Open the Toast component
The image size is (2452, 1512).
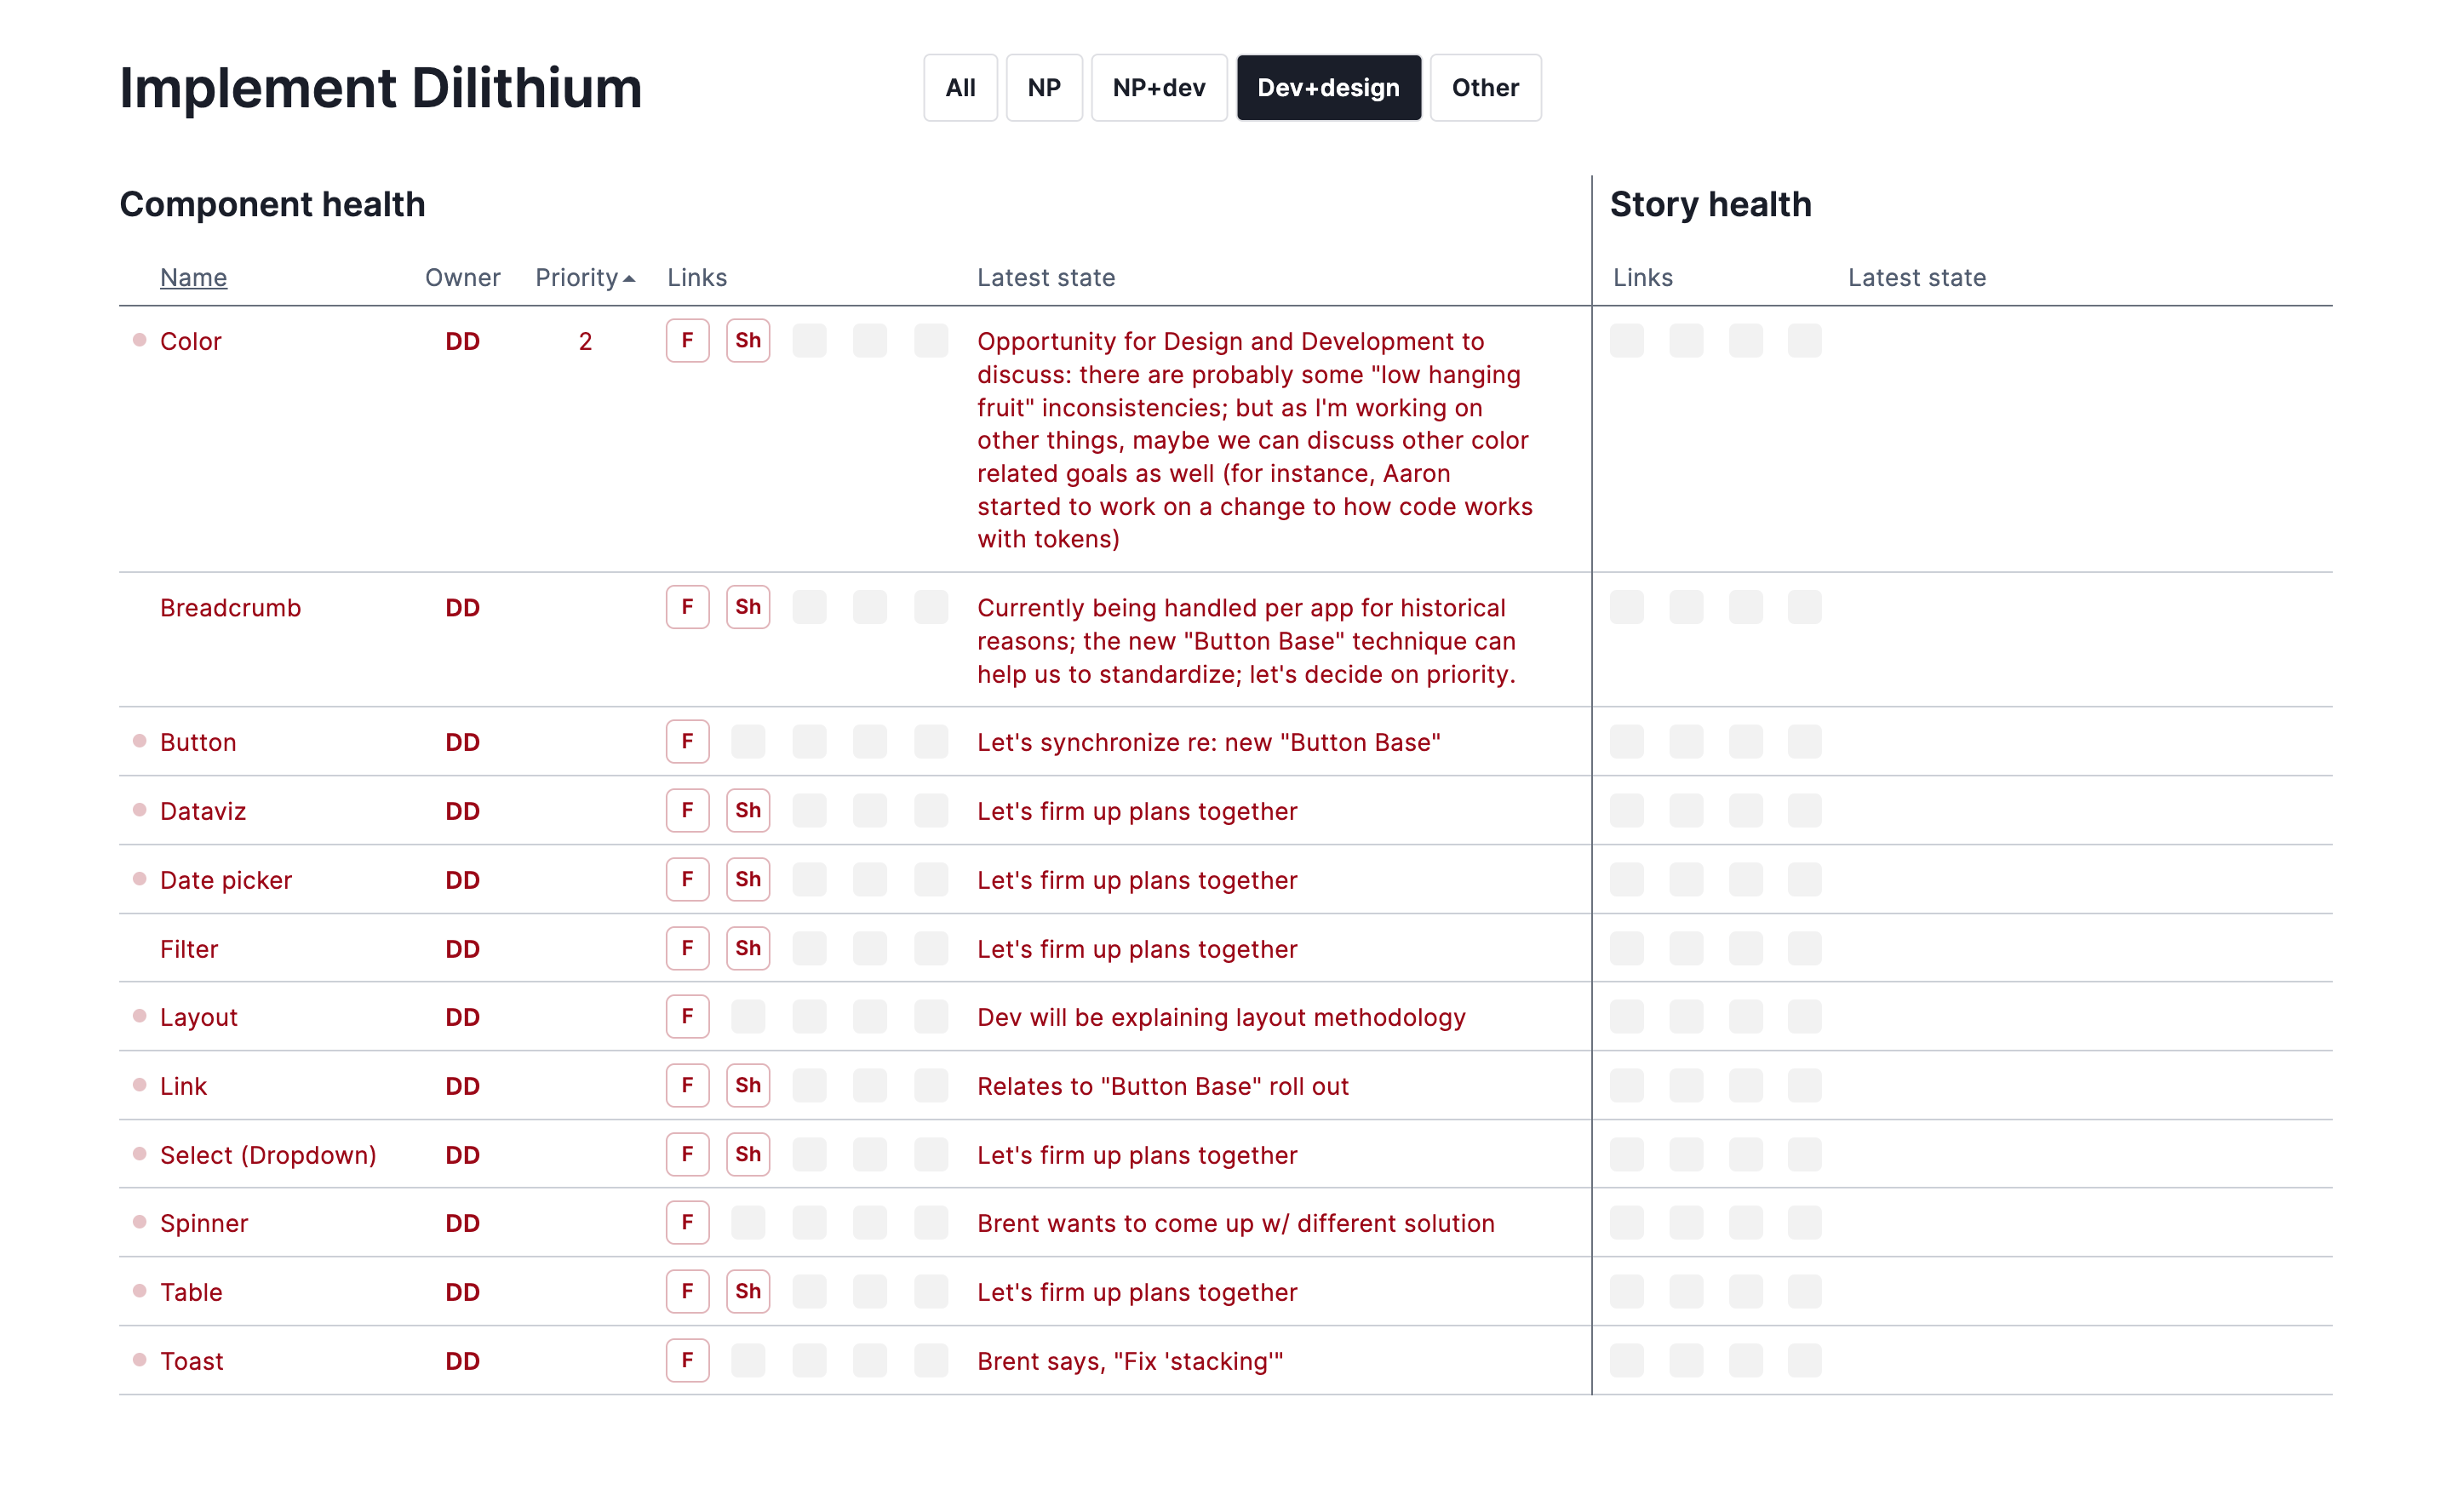tap(192, 1362)
